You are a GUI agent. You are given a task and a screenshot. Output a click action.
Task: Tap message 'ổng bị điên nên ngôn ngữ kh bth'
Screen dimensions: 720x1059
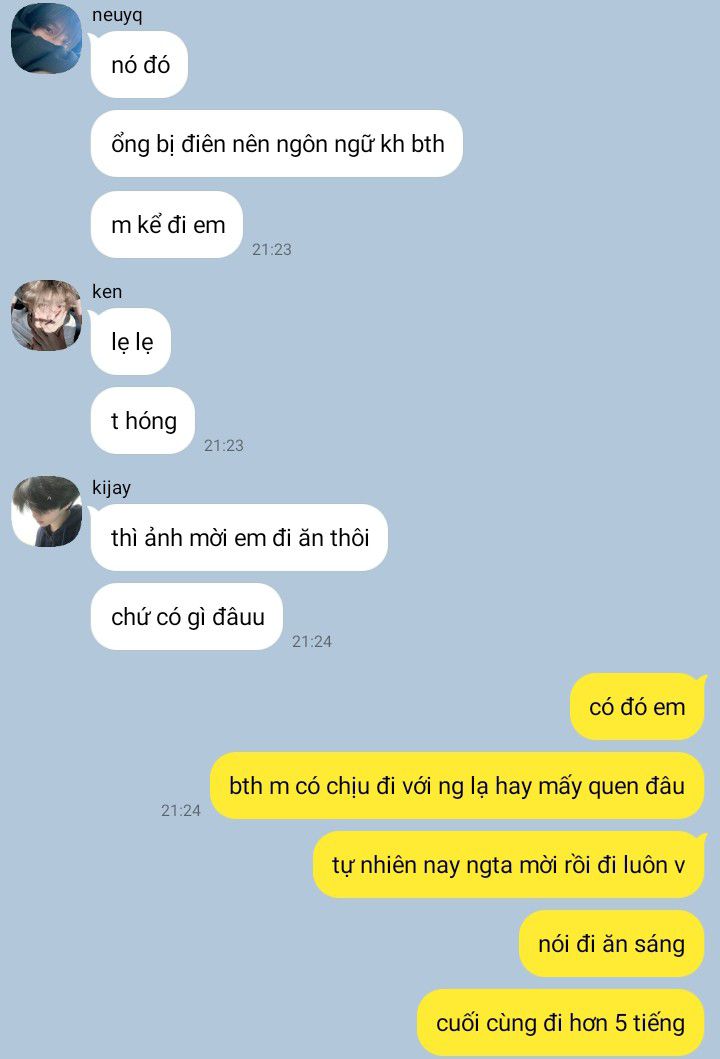[x=277, y=144]
